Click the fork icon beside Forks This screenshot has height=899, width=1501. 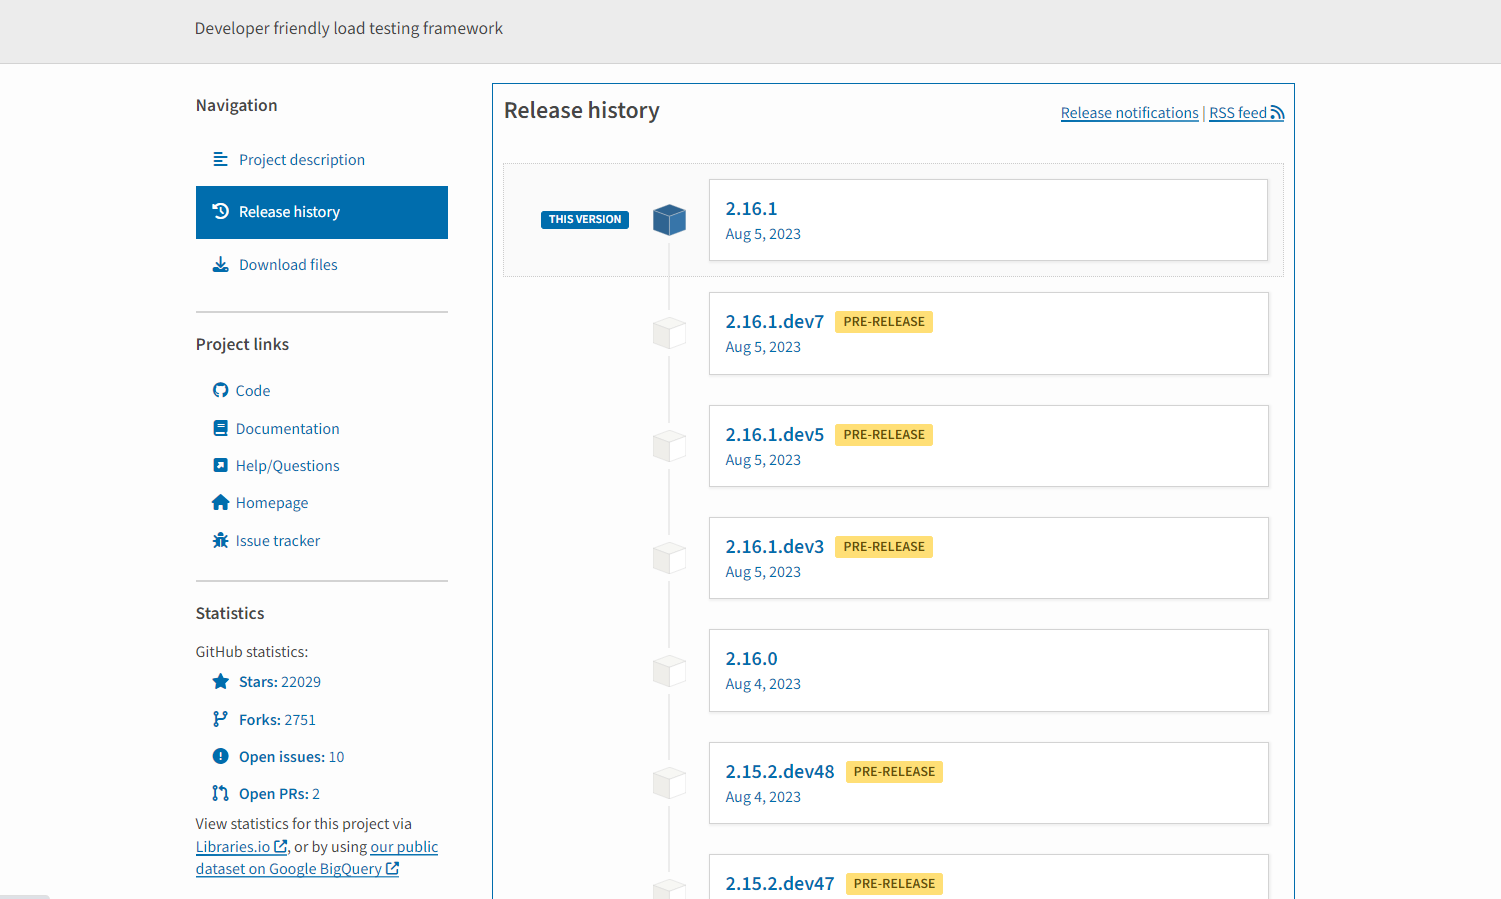pos(220,719)
